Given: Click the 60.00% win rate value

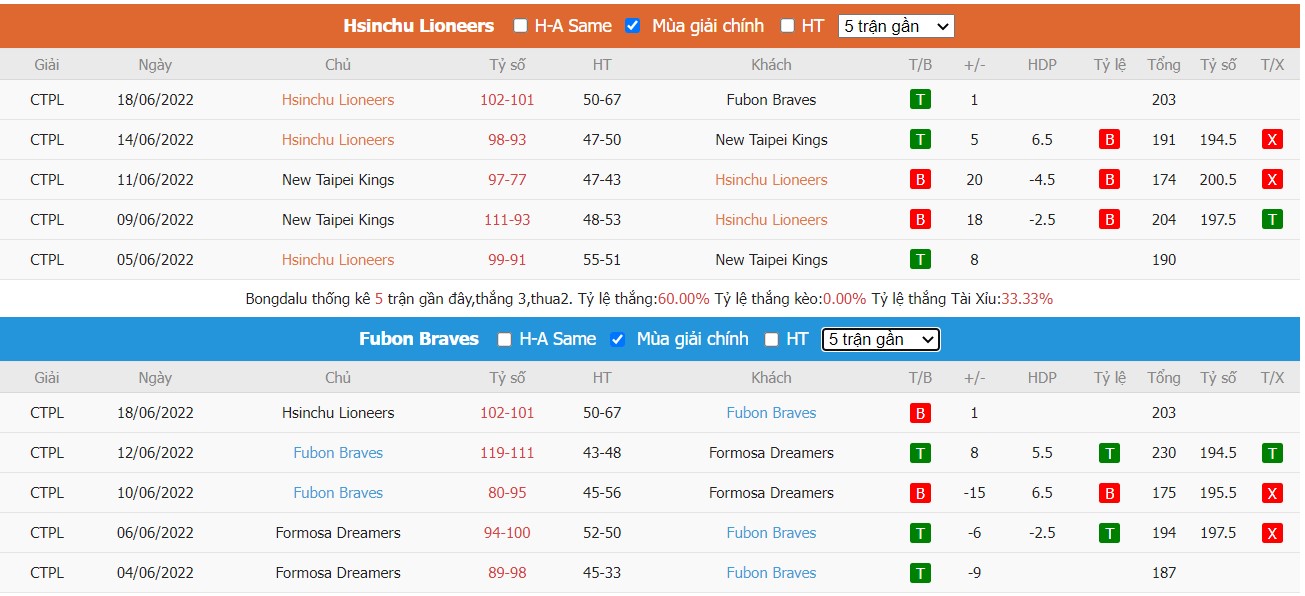Looking at the screenshot, I should [684, 299].
